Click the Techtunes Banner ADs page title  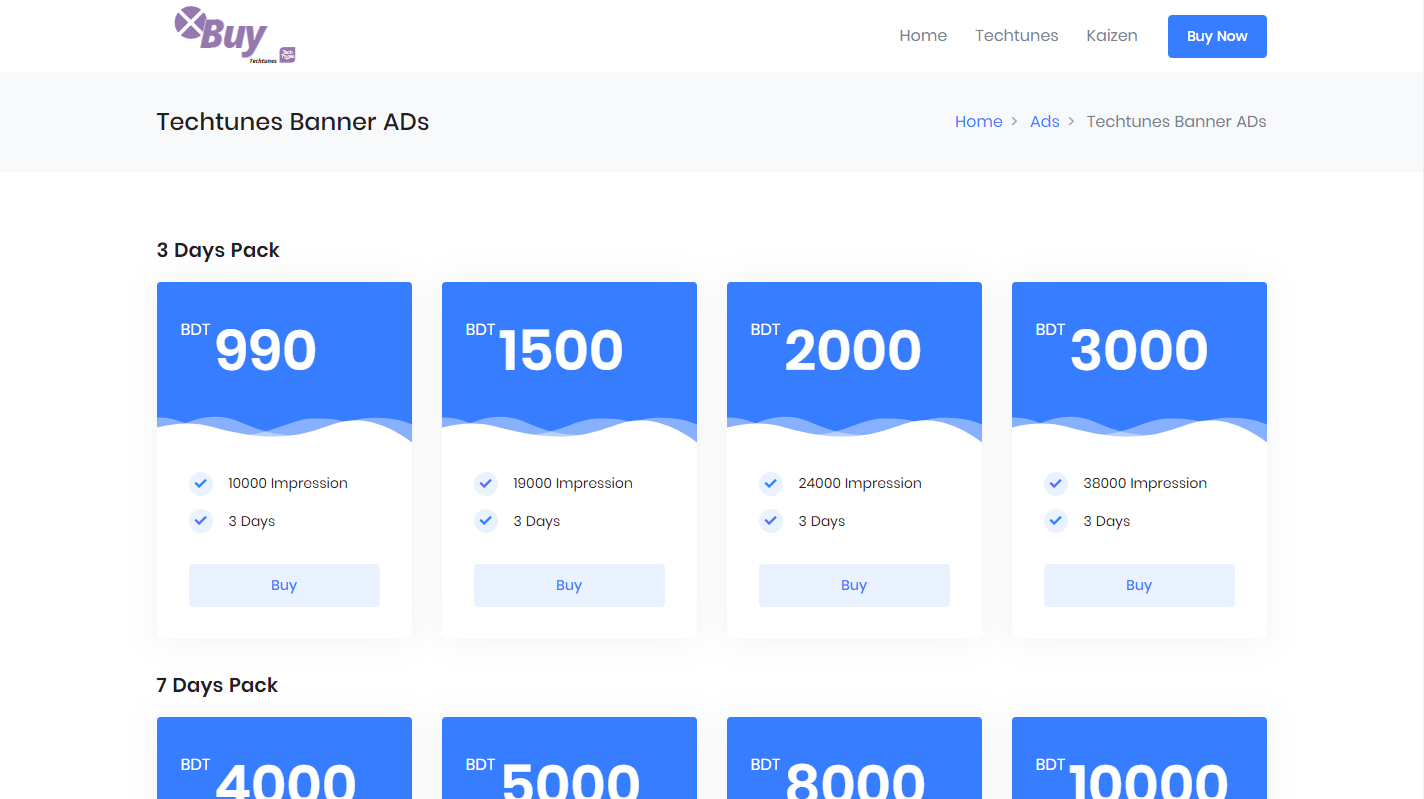(293, 122)
